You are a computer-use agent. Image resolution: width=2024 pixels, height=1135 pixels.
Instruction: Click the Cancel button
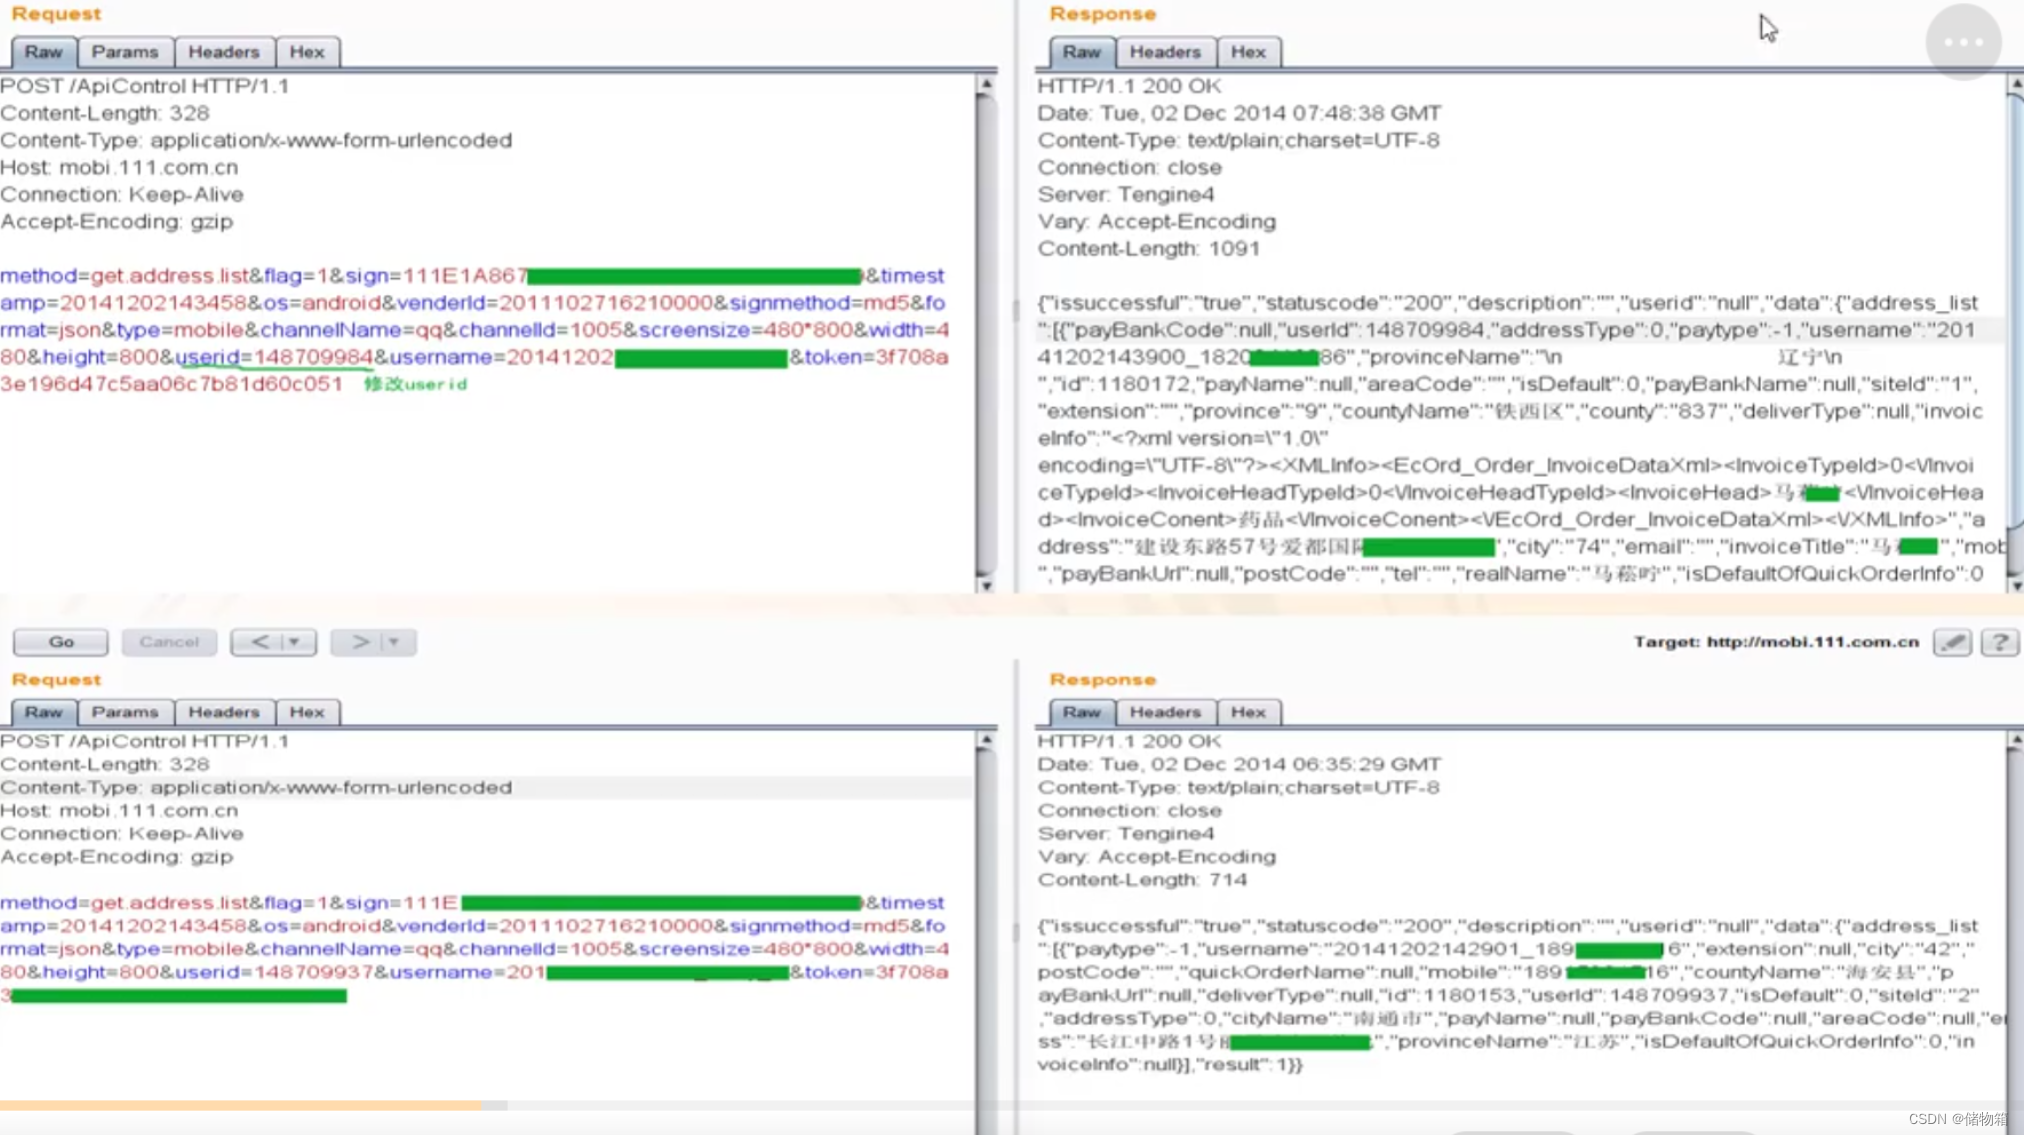tap(169, 642)
